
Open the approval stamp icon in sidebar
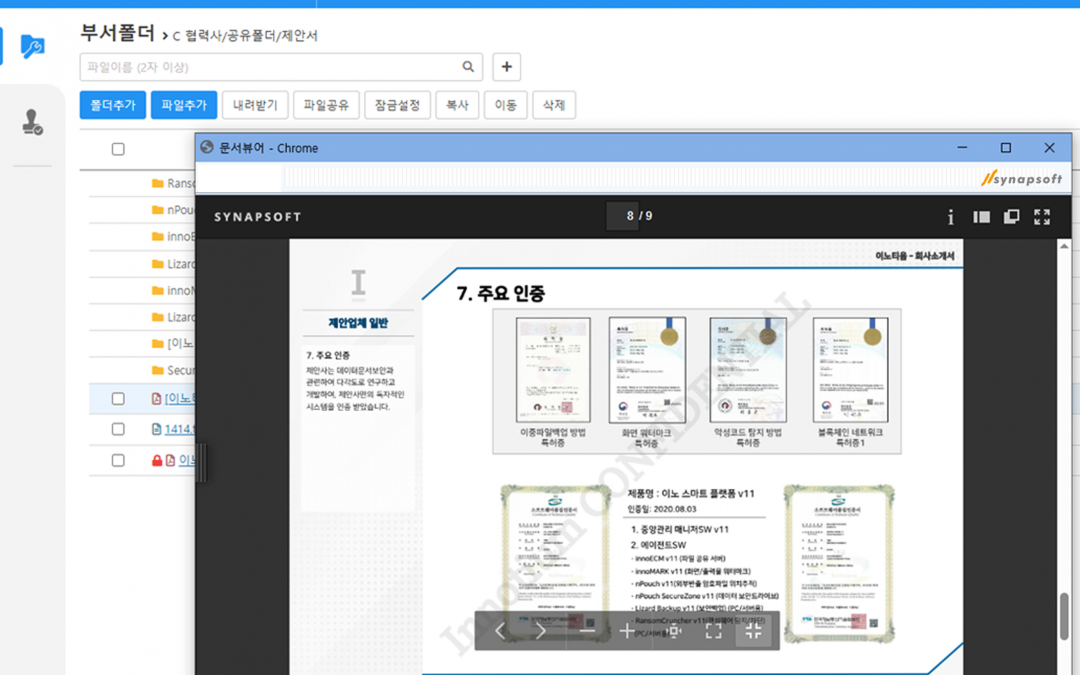(32, 122)
